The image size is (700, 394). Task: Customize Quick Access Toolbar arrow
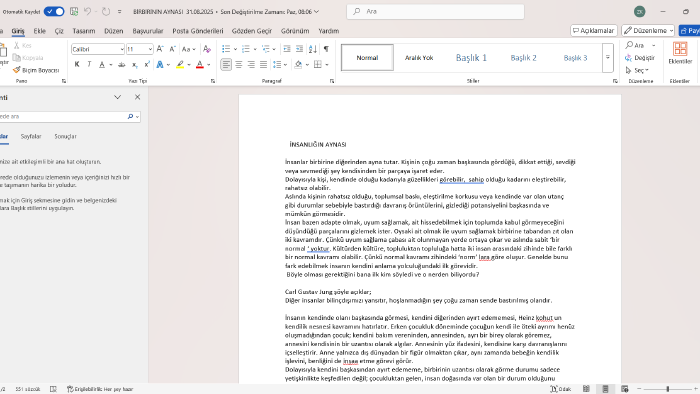click(x=120, y=12)
